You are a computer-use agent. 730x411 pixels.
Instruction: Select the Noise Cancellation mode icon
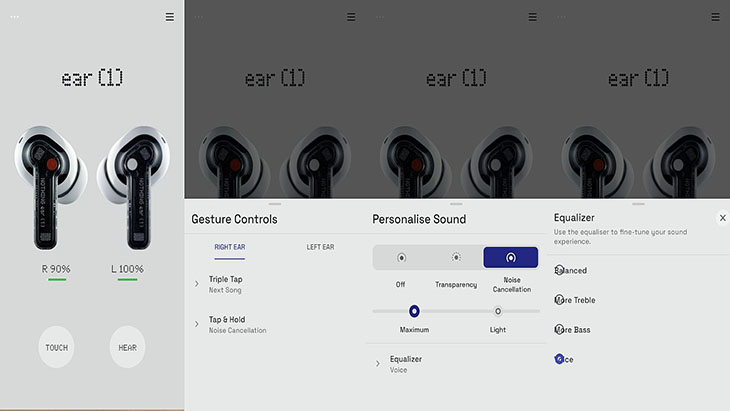[511, 257]
